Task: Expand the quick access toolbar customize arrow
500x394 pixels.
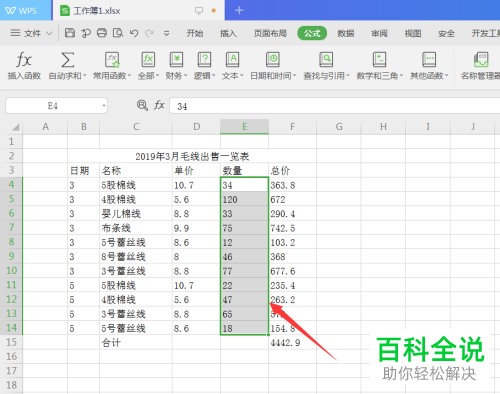Action: tap(166, 33)
